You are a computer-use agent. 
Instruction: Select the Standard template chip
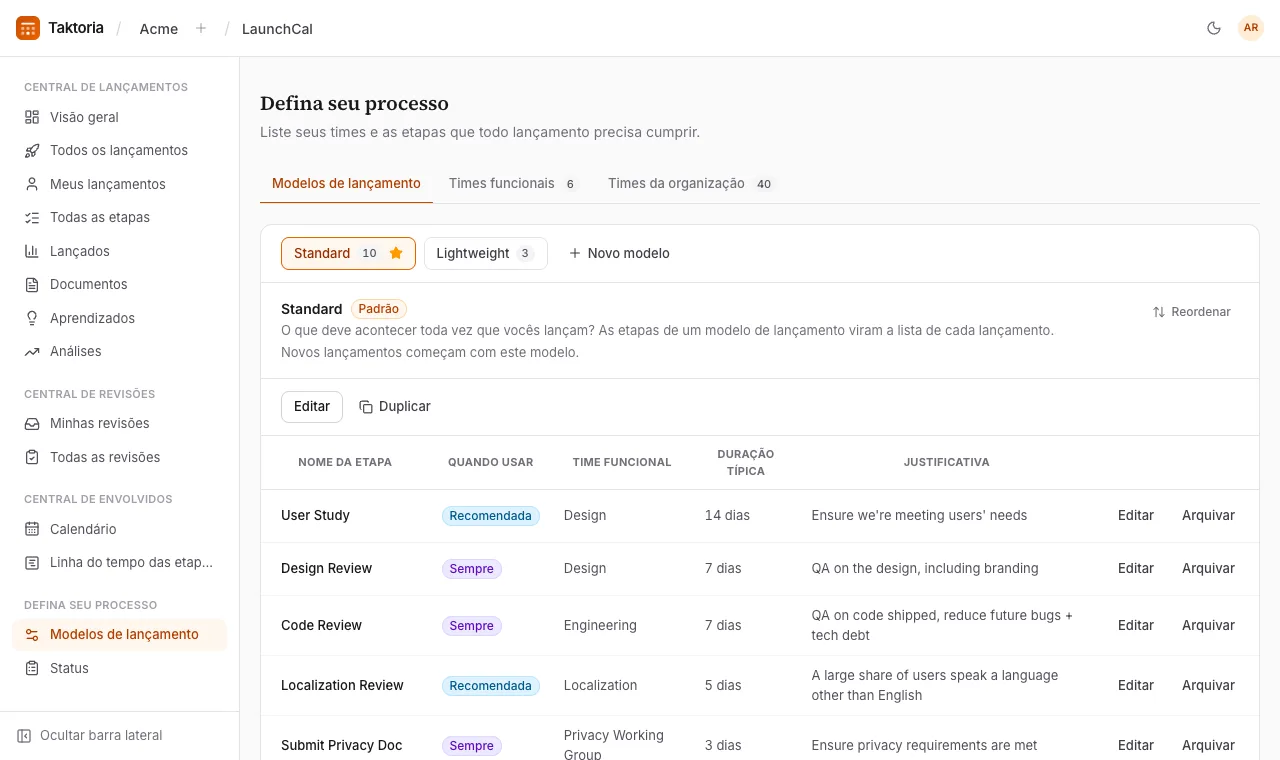348,253
